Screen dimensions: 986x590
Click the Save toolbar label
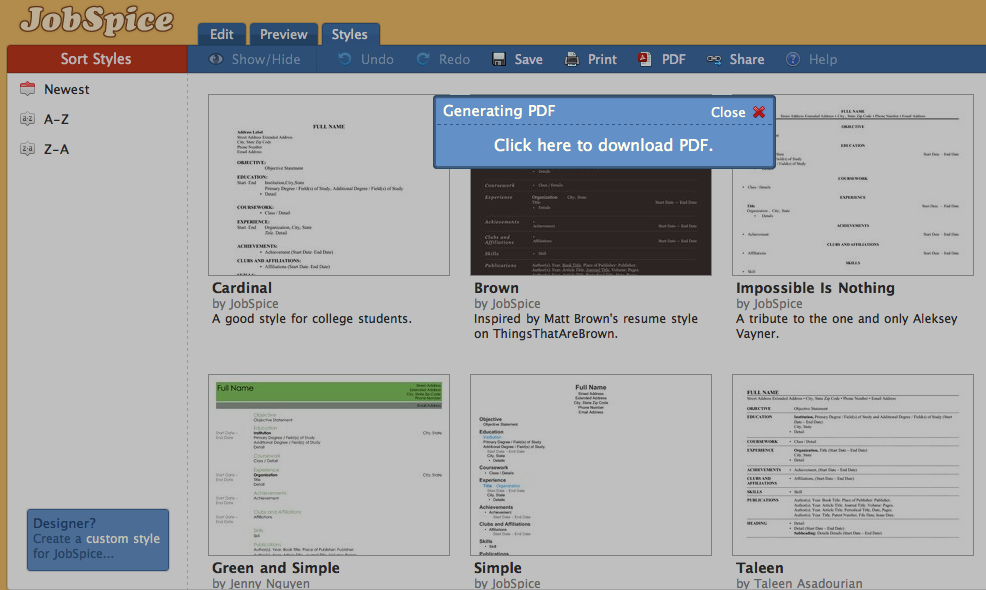(x=529, y=59)
